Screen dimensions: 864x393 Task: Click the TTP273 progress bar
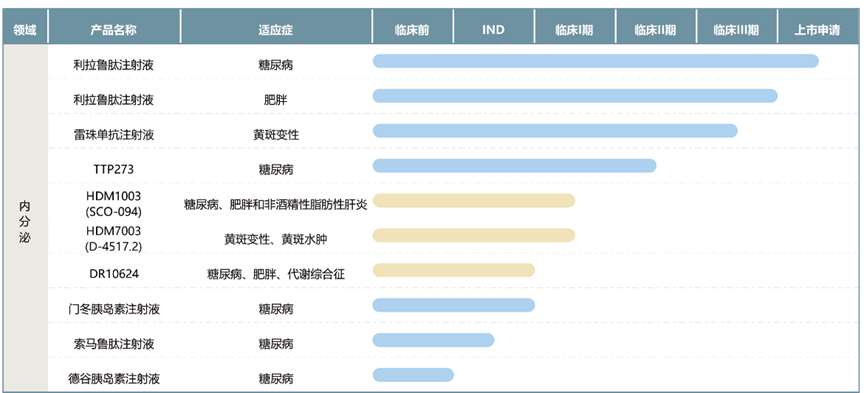515,165
